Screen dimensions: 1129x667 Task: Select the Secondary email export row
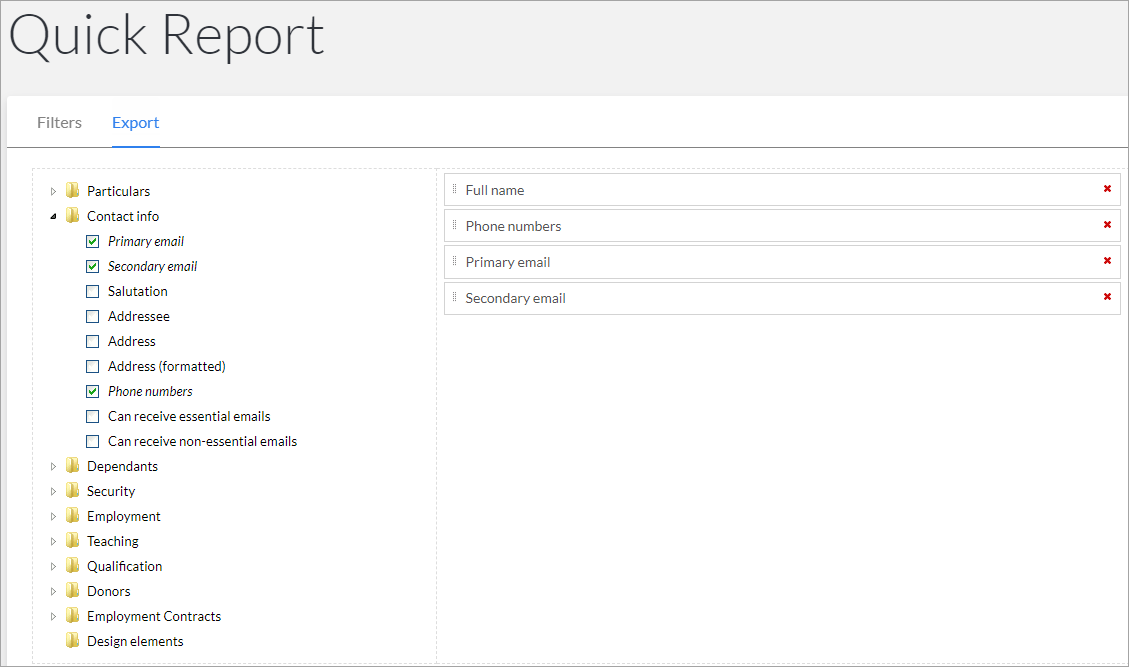tap(782, 297)
